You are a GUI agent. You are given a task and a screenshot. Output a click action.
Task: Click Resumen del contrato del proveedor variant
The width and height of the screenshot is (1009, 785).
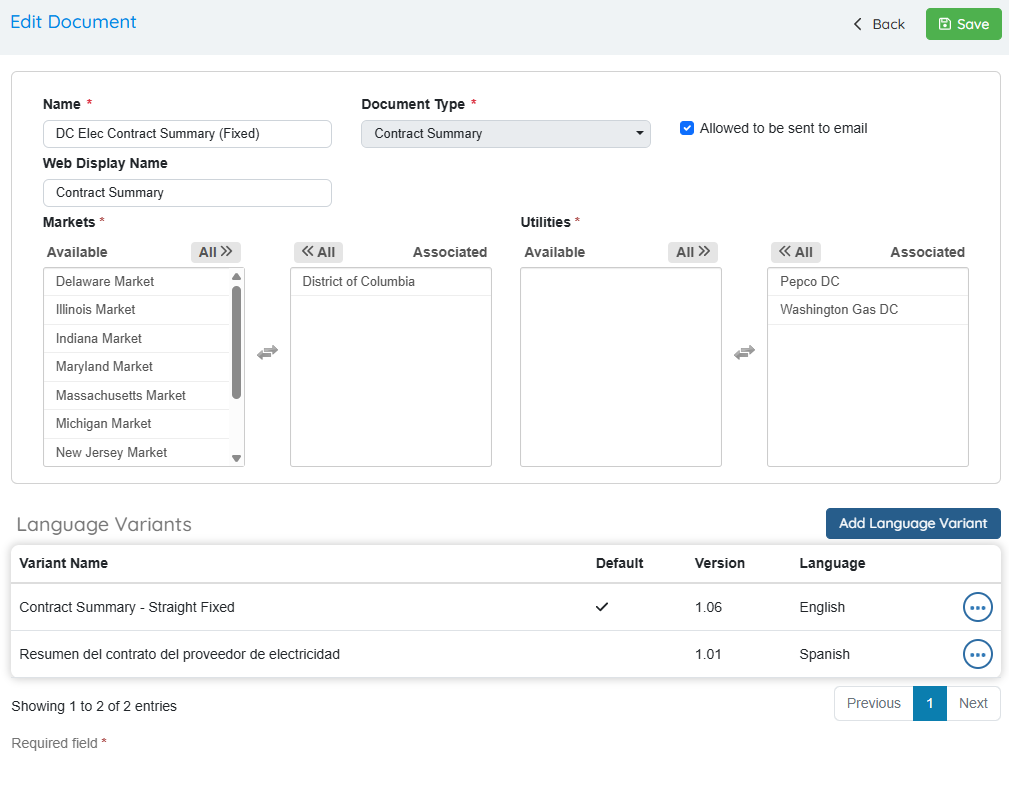[x=180, y=654]
